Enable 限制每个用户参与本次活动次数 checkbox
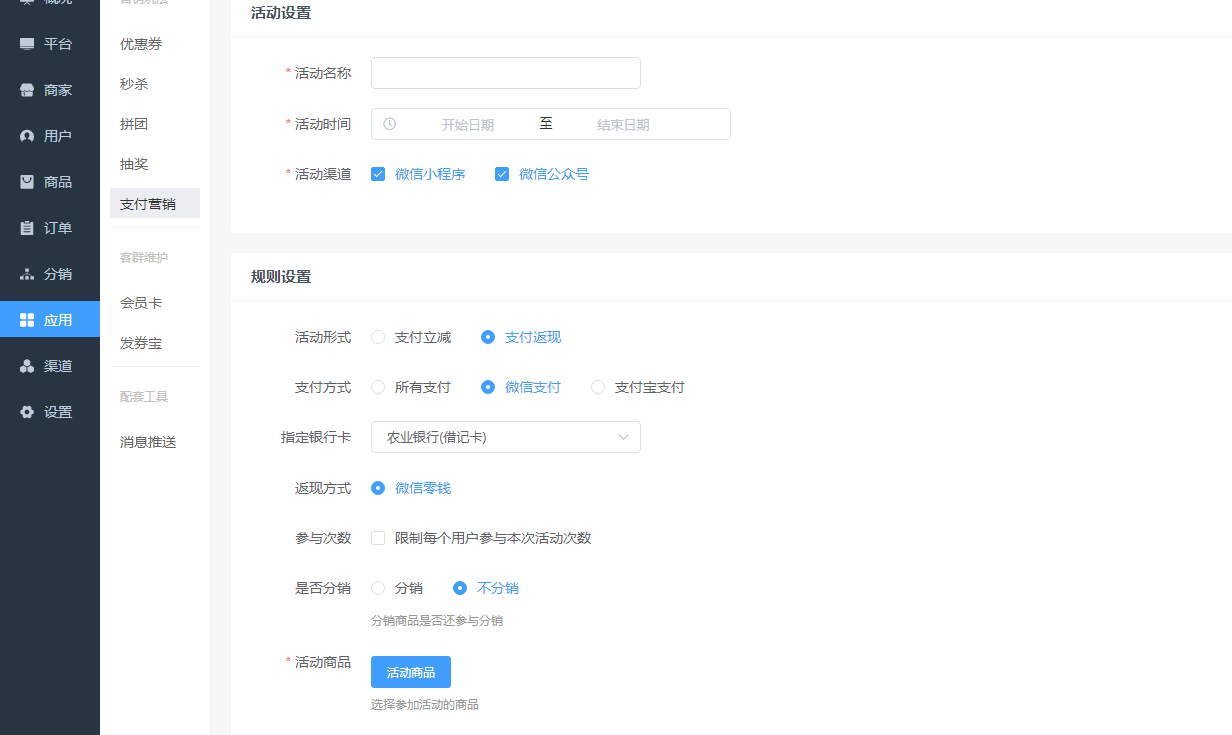 378,538
